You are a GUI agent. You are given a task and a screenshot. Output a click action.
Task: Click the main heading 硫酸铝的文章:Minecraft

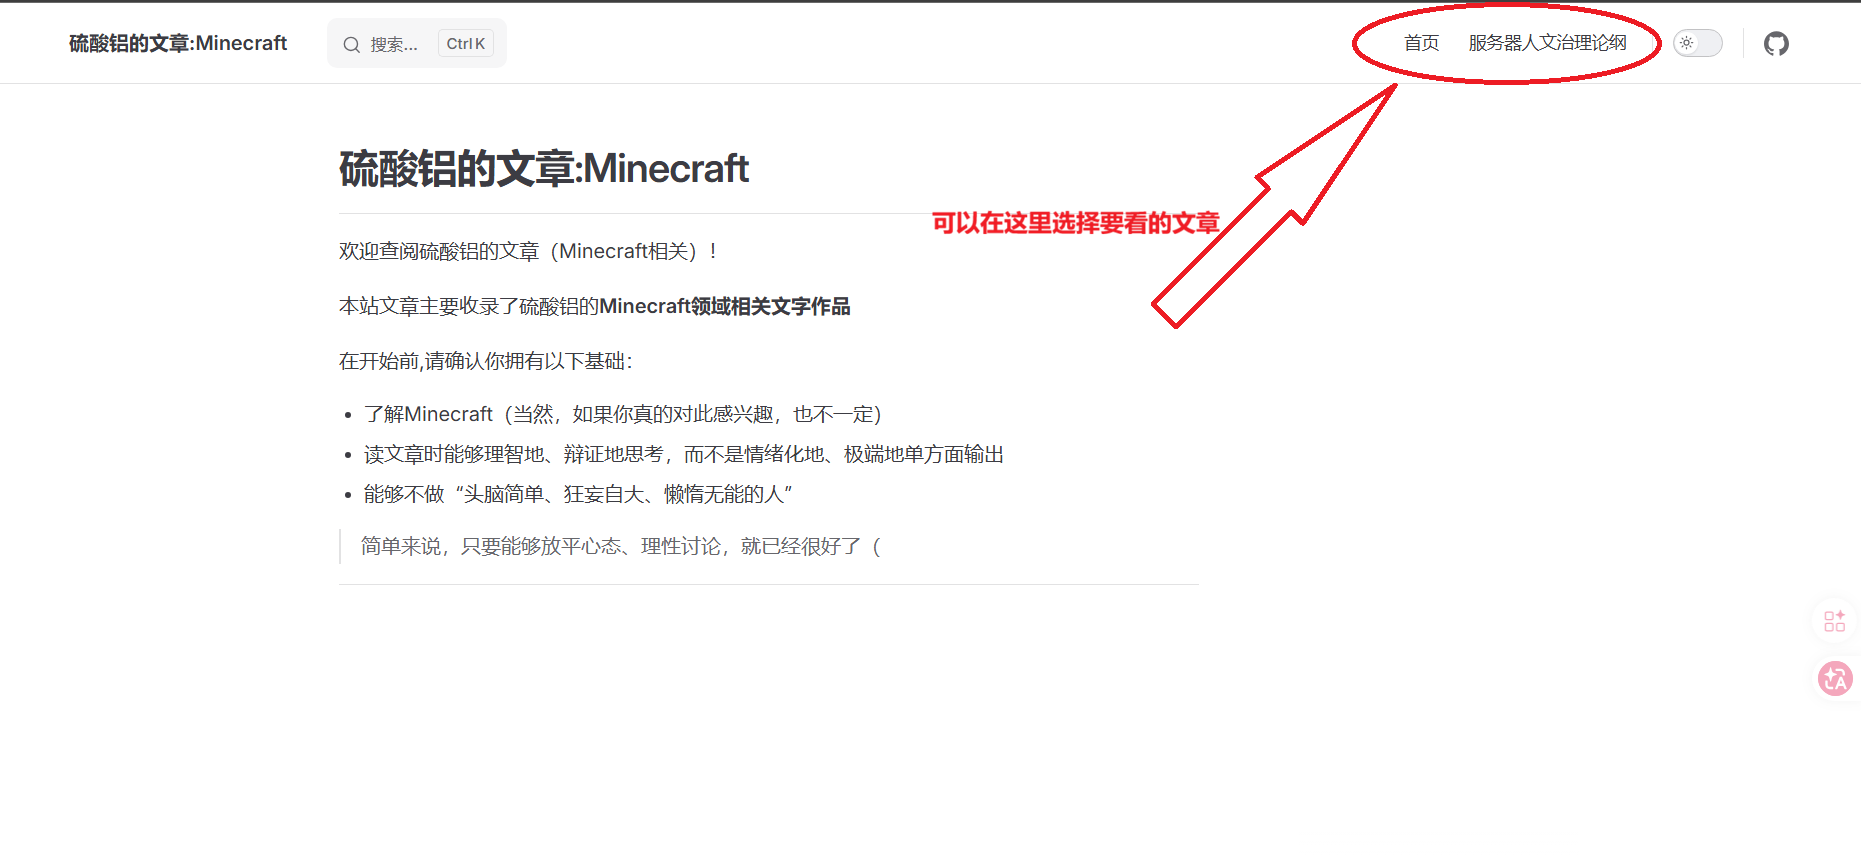coord(544,168)
